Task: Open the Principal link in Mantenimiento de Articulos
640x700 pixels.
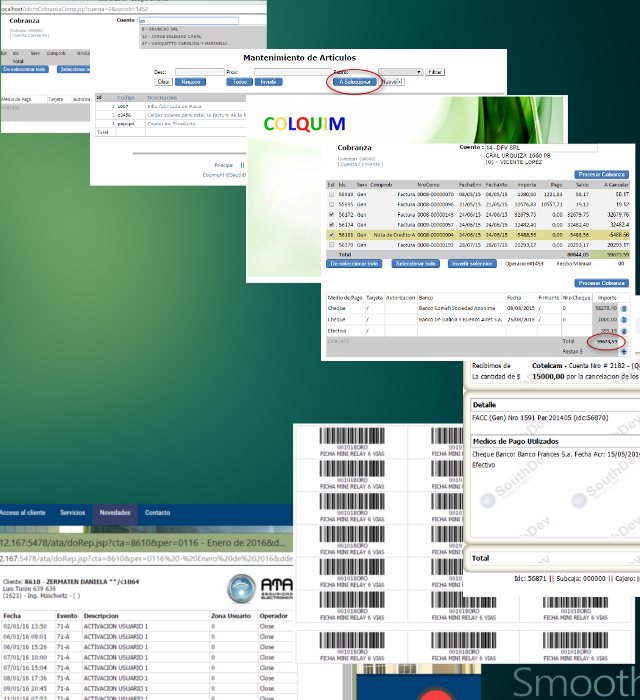Action: 224,165
